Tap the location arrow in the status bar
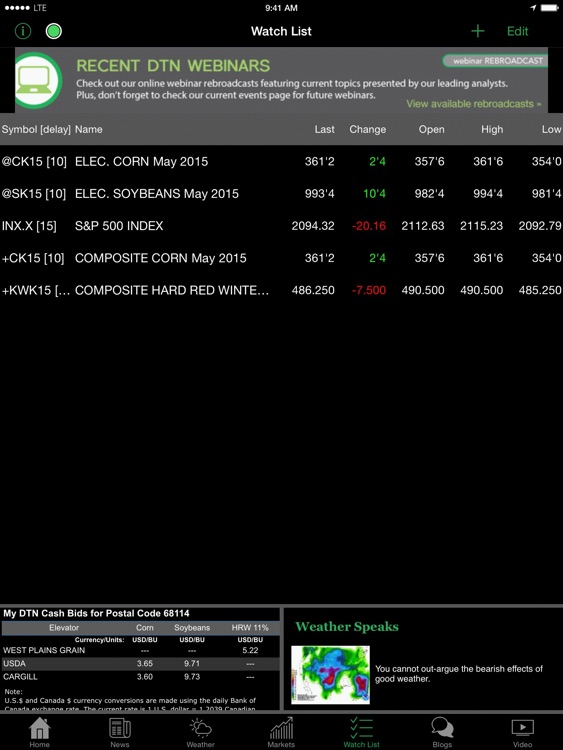This screenshot has width=563, height=750. click(x=533, y=8)
